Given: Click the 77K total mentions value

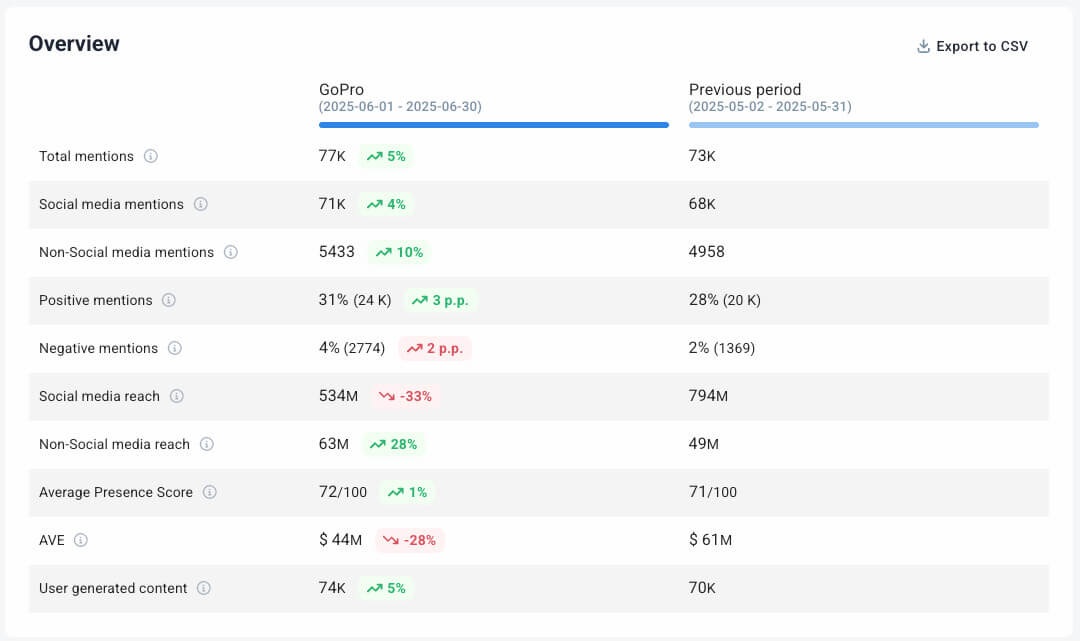Looking at the screenshot, I should pyautogui.click(x=332, y=156).
